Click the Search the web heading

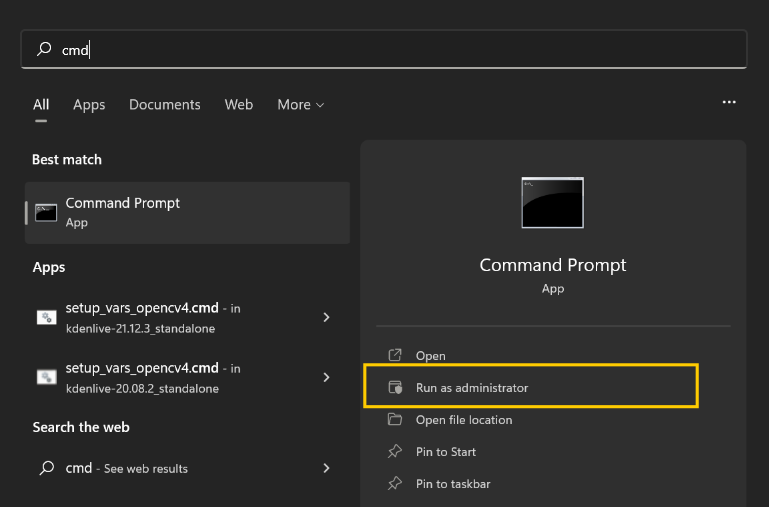coord(81,427)
